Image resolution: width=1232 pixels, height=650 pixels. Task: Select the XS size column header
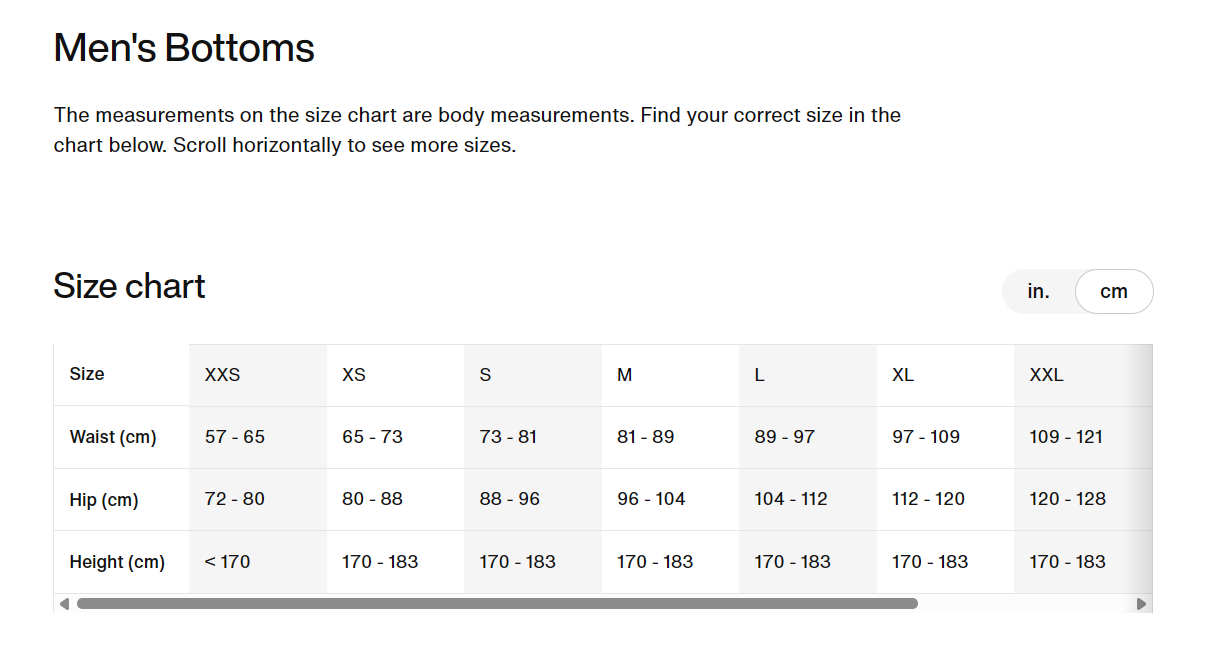click(352, 374)
